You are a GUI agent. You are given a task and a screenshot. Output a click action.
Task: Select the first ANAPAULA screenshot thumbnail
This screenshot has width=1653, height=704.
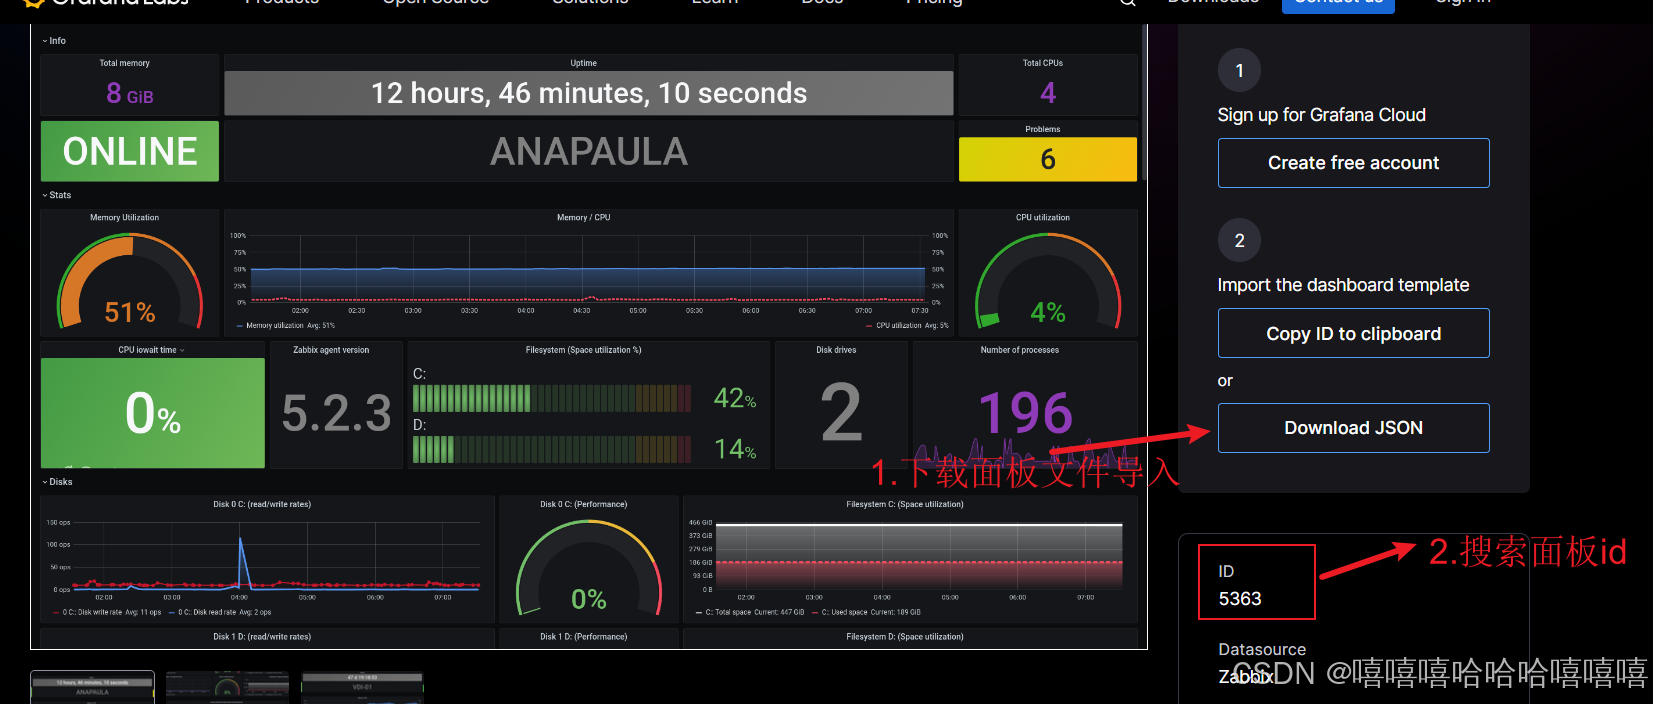[x=92, y=687]
